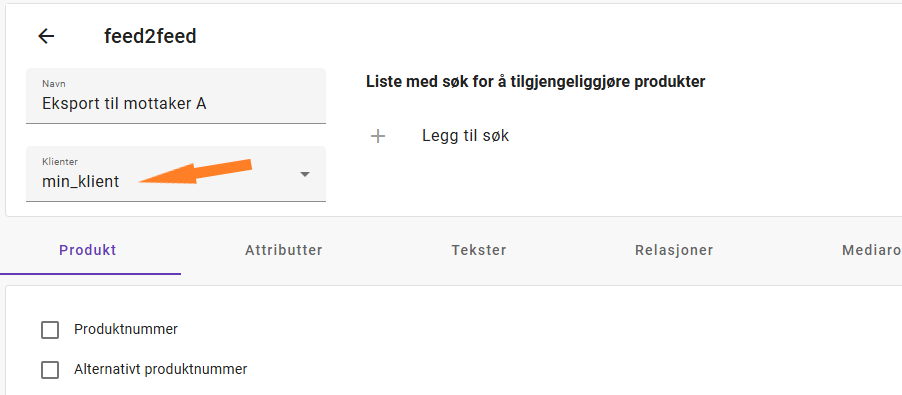Viewport: 902px width, 395px height.
Task: Open the Klienter dropdown arrow
Action: coord(305,174)
